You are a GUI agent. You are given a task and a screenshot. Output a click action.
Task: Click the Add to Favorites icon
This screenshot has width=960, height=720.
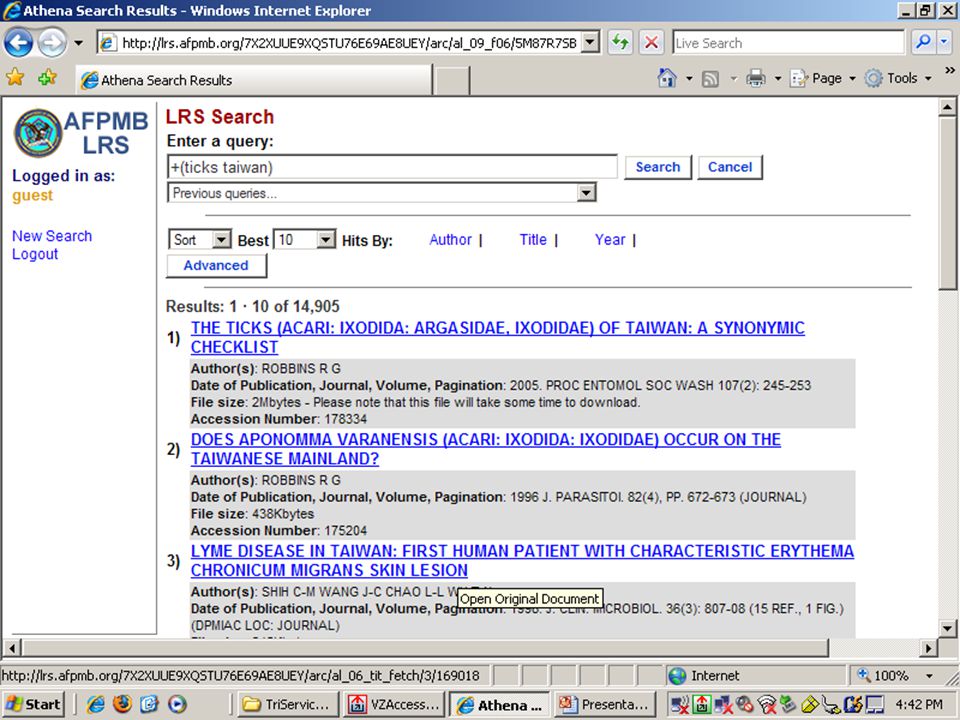(47, 78)
